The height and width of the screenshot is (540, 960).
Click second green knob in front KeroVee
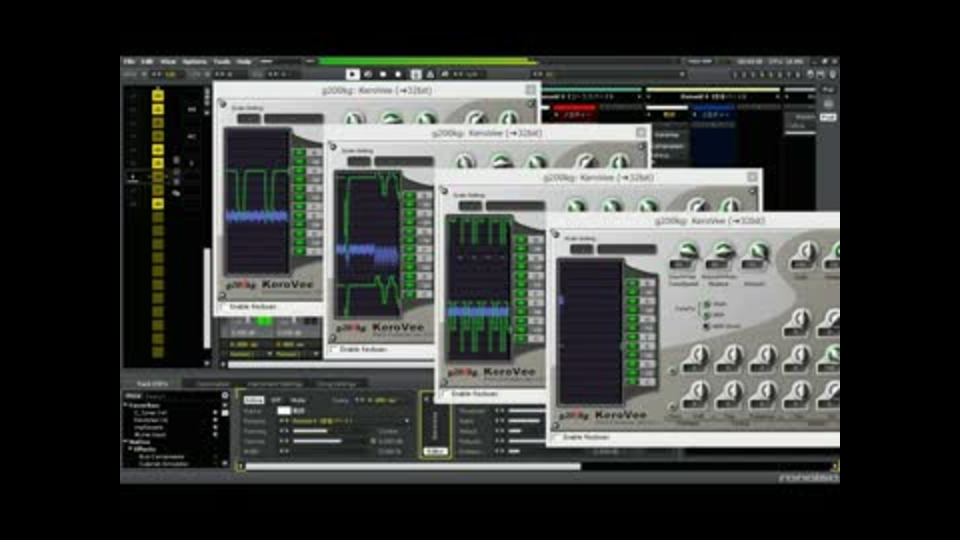coord(722,251)
